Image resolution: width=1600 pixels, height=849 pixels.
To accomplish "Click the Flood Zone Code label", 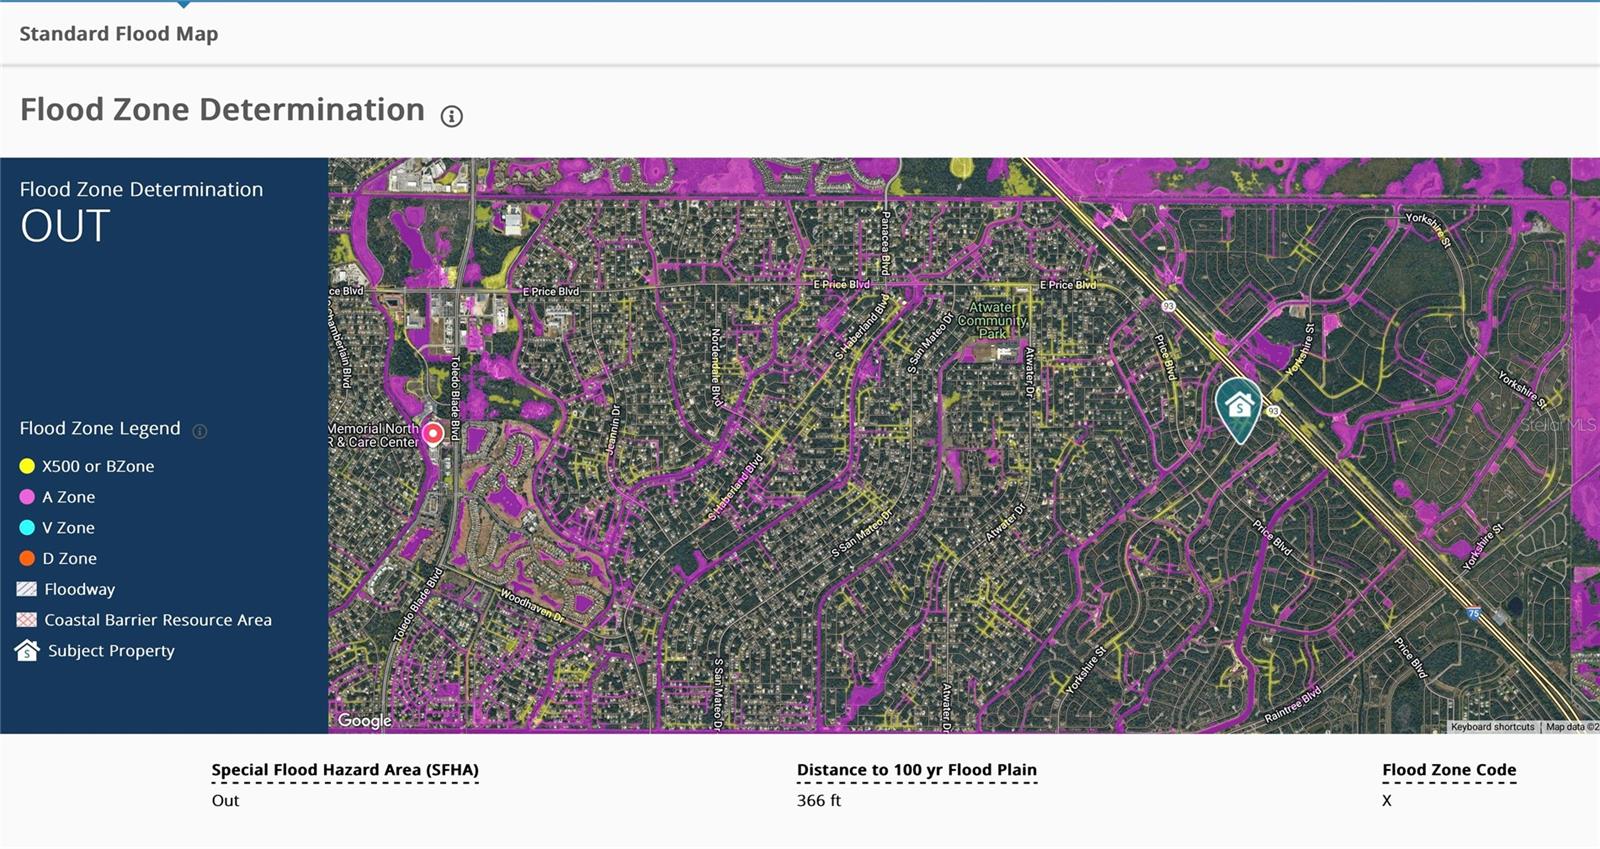I will click(1449, 770).
